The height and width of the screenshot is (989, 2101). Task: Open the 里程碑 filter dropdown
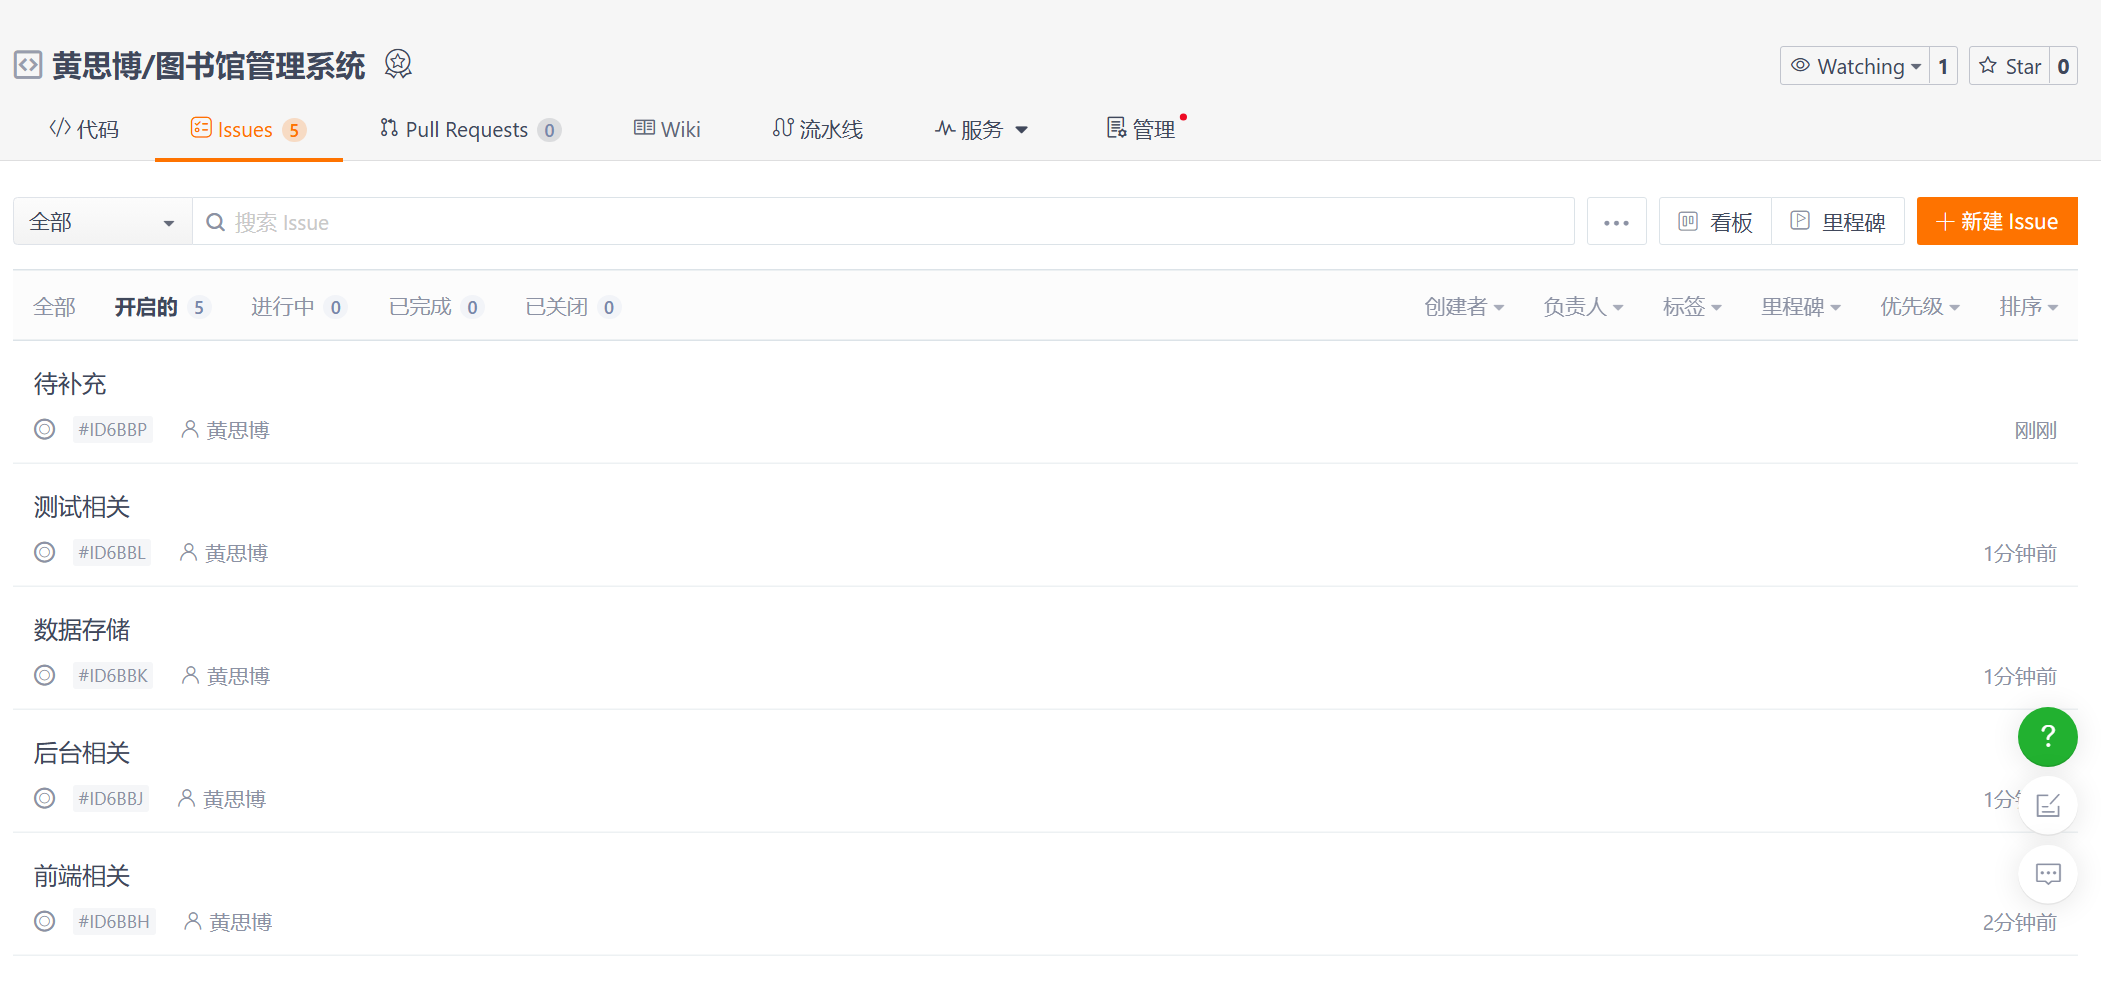(x=1801, y=307)
